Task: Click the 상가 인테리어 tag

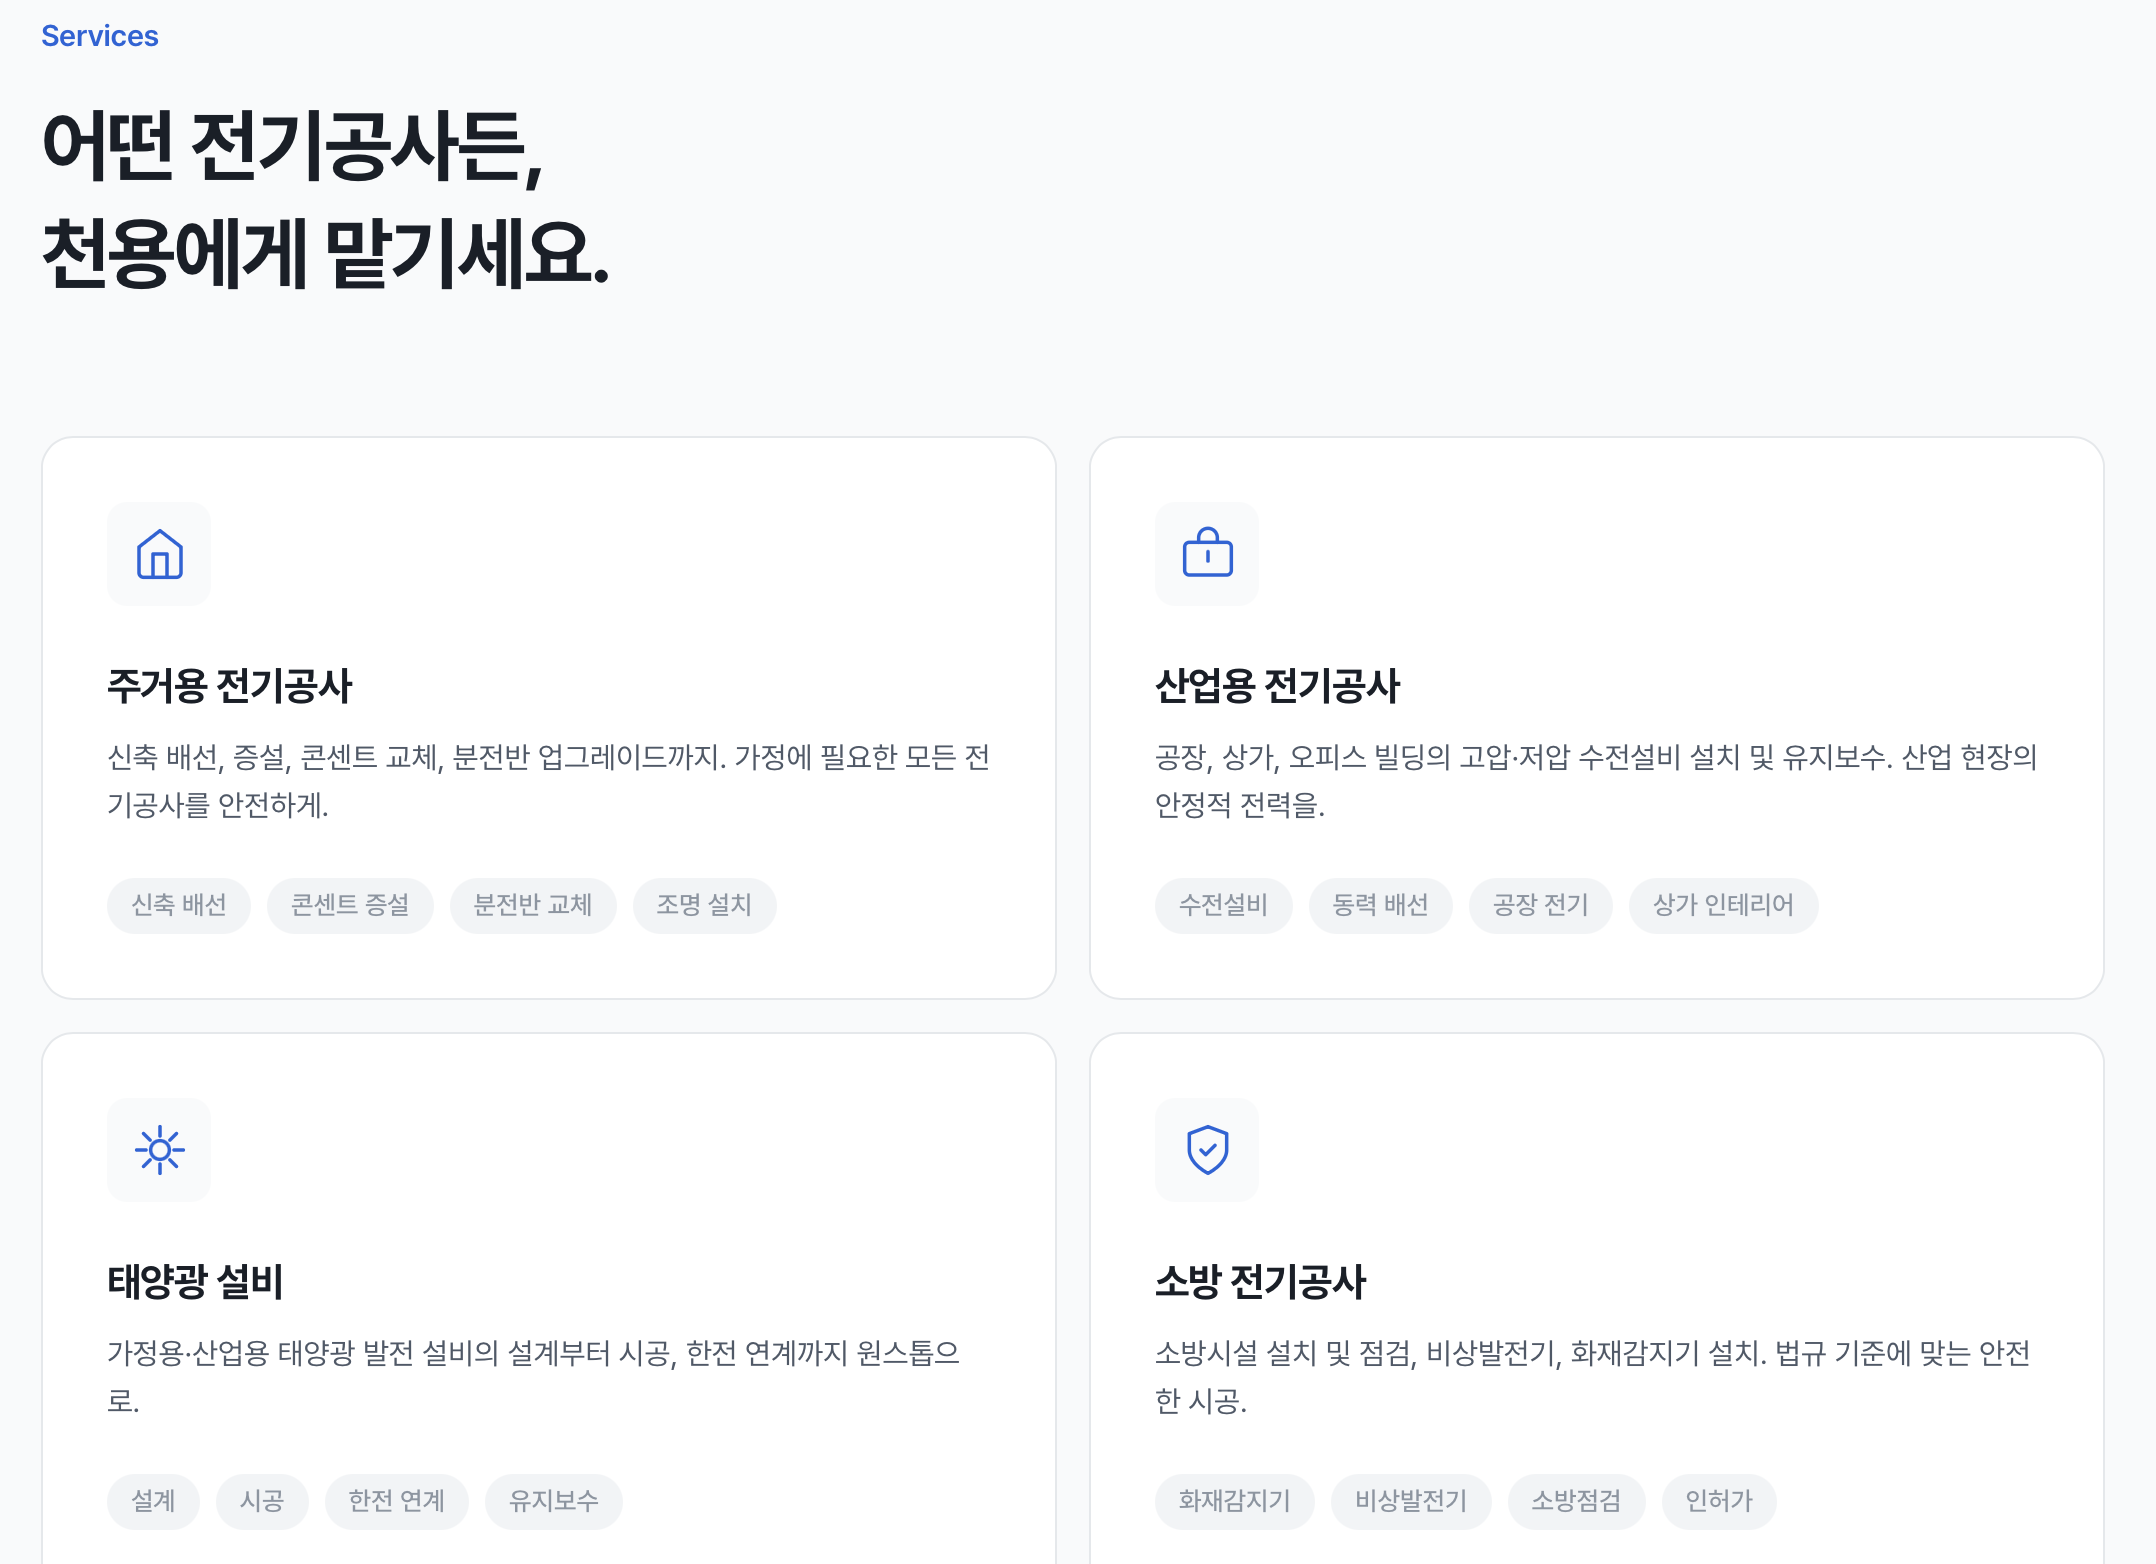Action: click(1723, 905)
